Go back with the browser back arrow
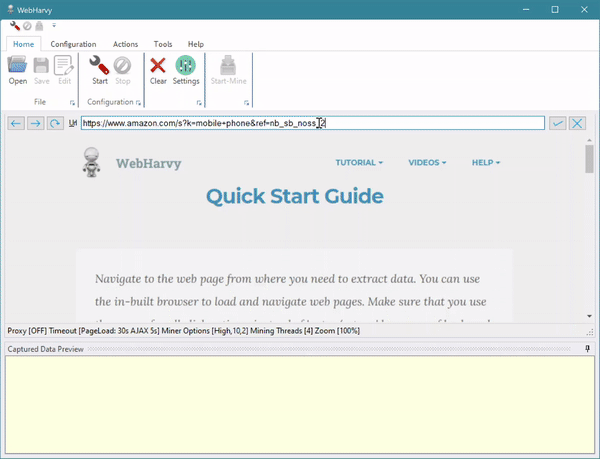Image resolution: width=600 pixels, height=459 pixels. point(16,123)
